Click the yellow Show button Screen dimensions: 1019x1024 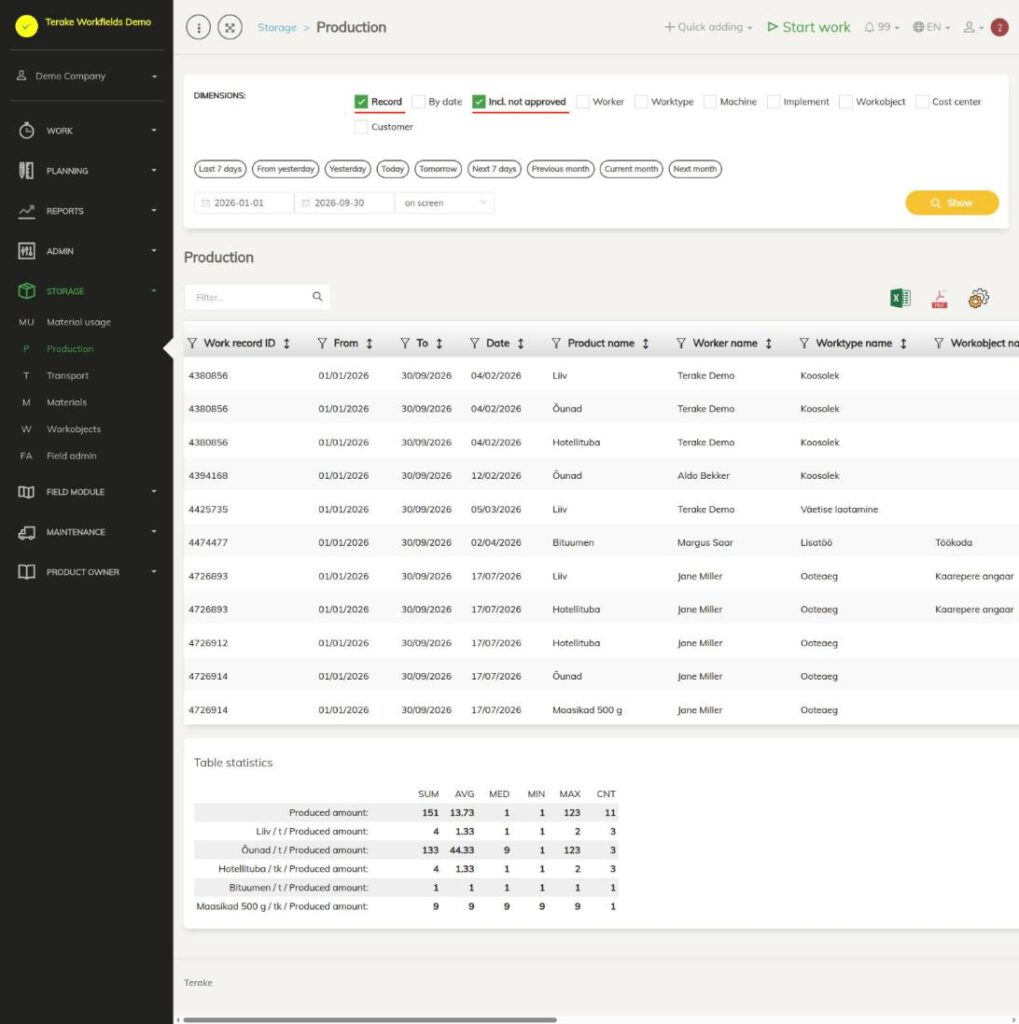pyautogui.click(x=952, y=203)
